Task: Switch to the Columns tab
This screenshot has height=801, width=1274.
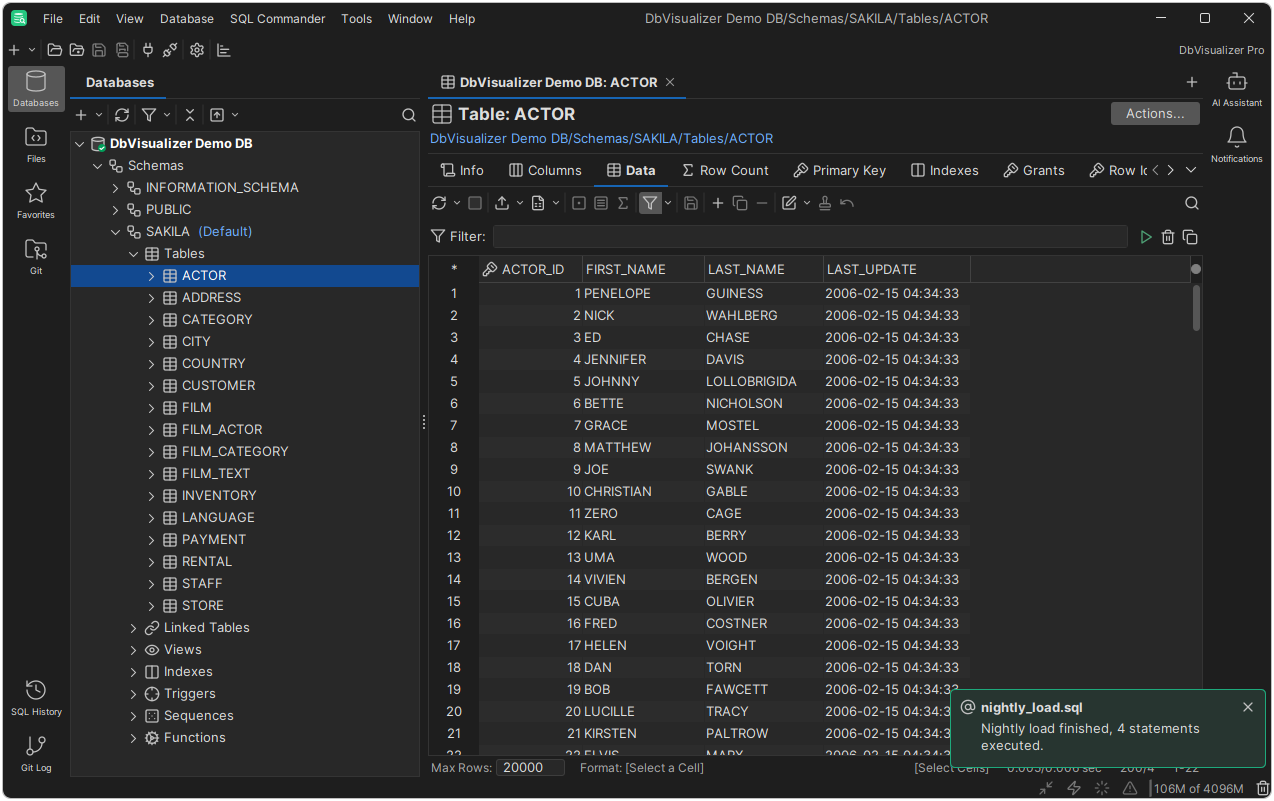Action: click(545, 170)
